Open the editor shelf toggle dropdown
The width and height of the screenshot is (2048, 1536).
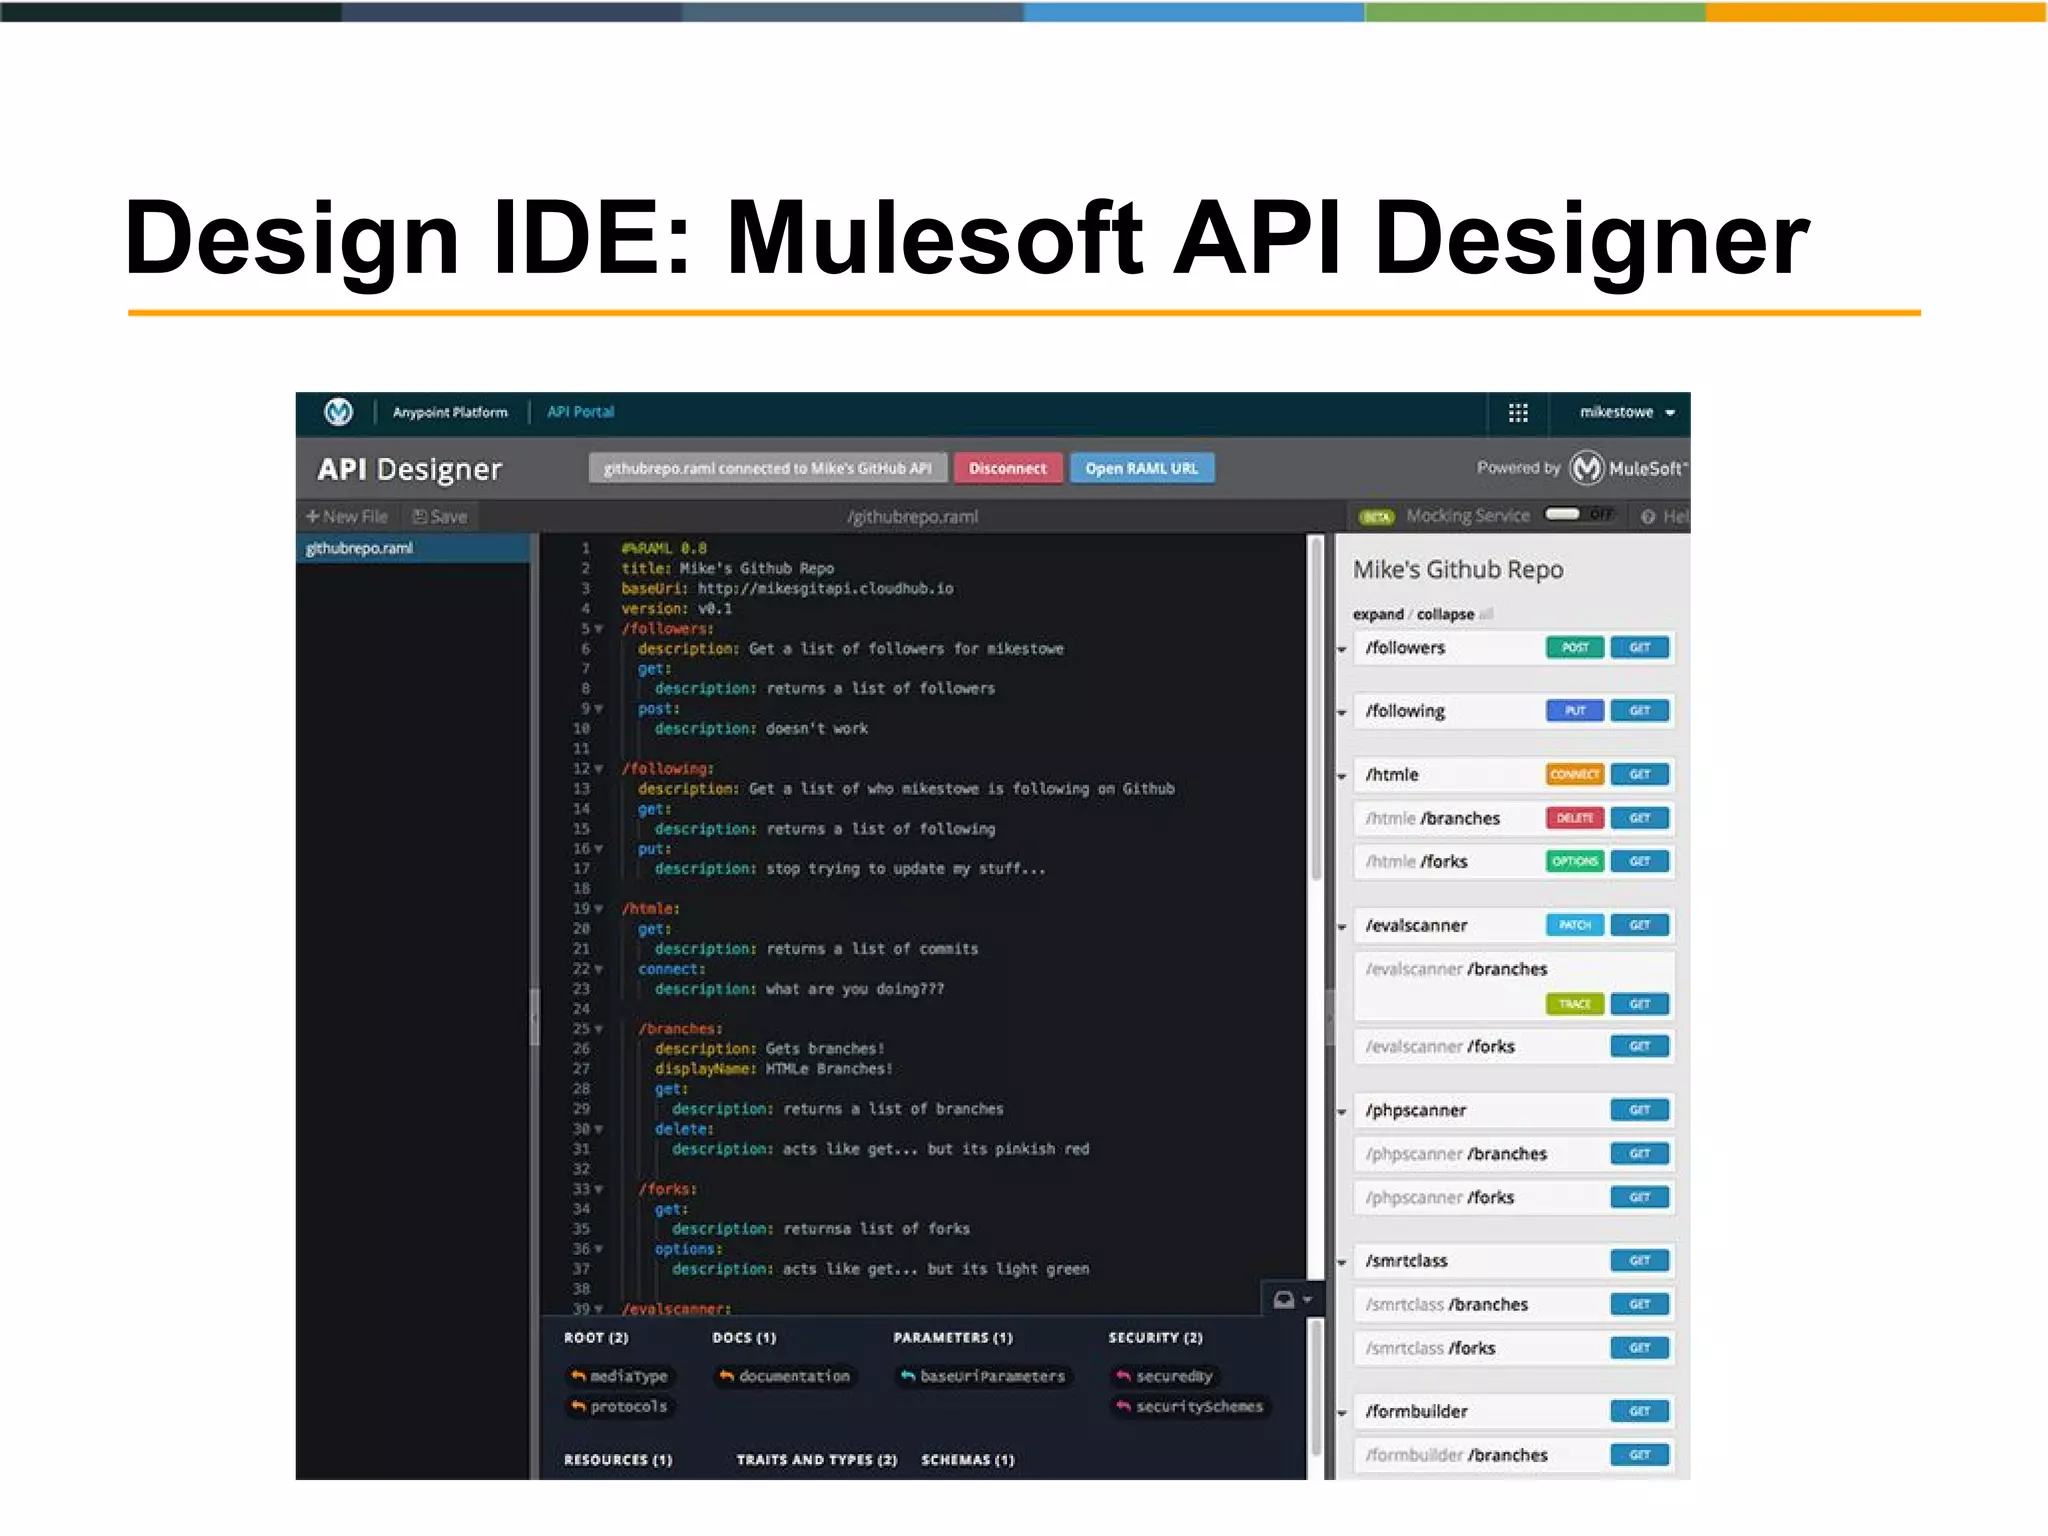coord(1293,1299)
